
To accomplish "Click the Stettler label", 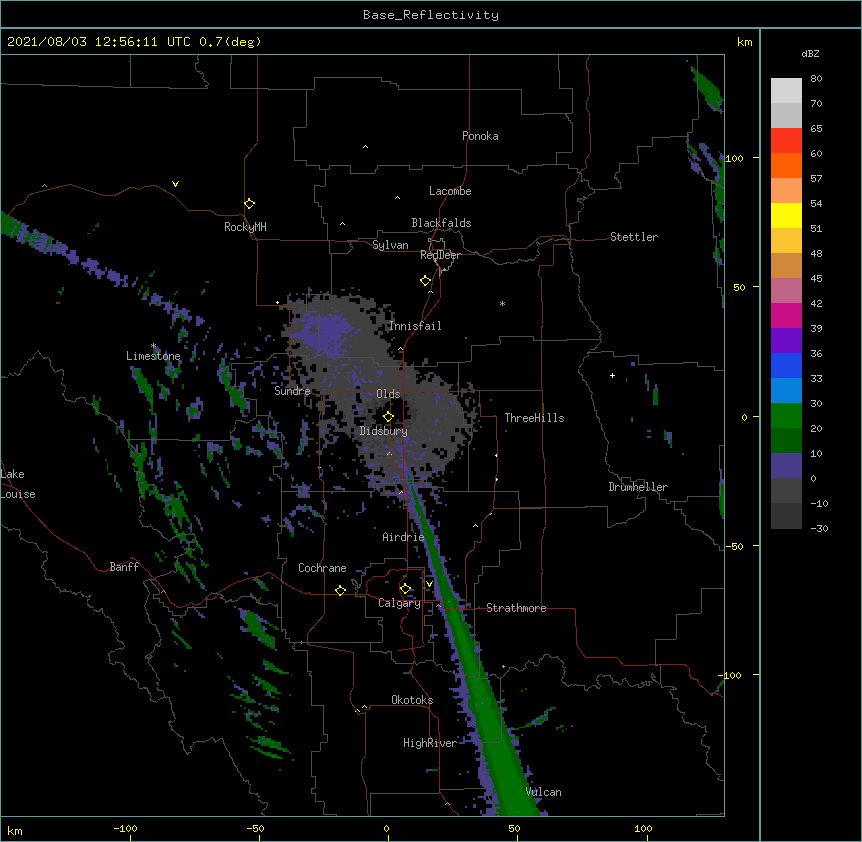I will pos(634,237).
